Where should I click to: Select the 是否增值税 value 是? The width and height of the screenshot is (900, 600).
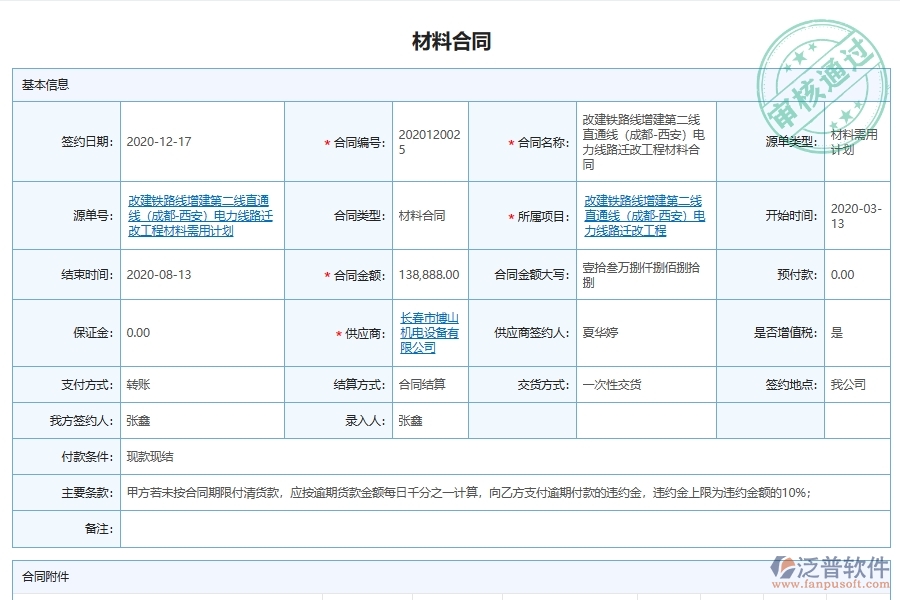(837, 332)
